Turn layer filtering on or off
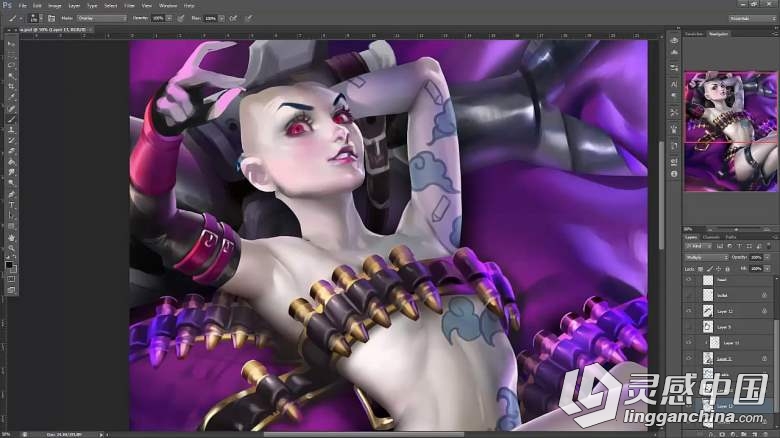This screenshot has width=780, height=438. 770,246
